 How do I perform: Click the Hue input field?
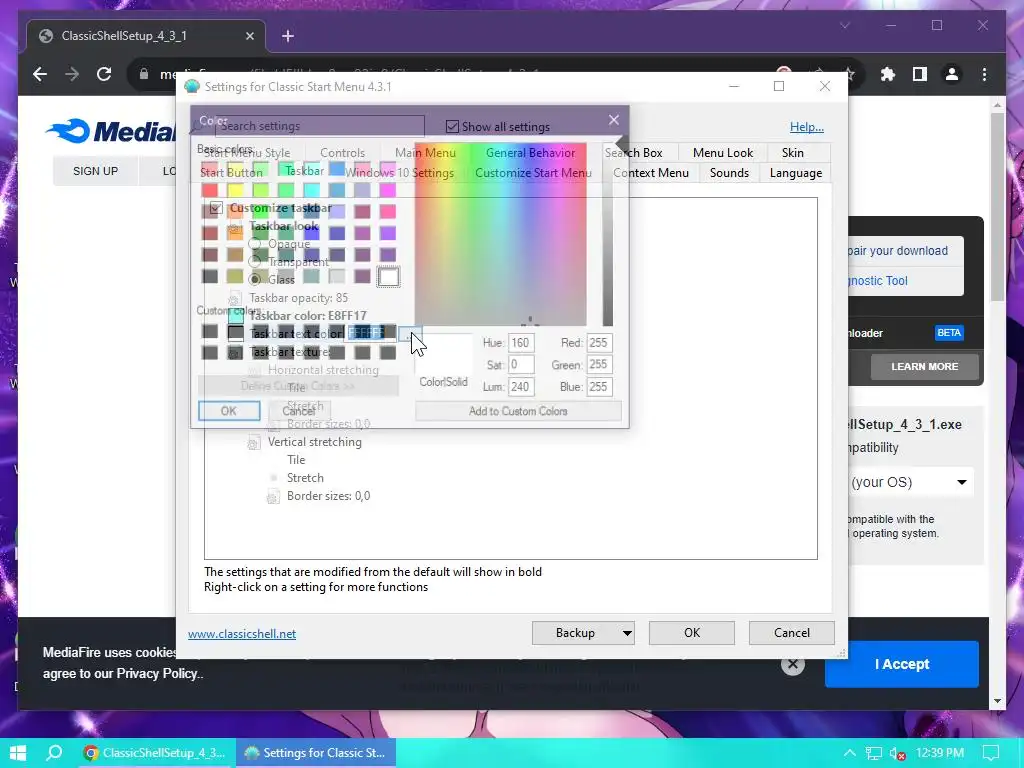pos(520,343)
